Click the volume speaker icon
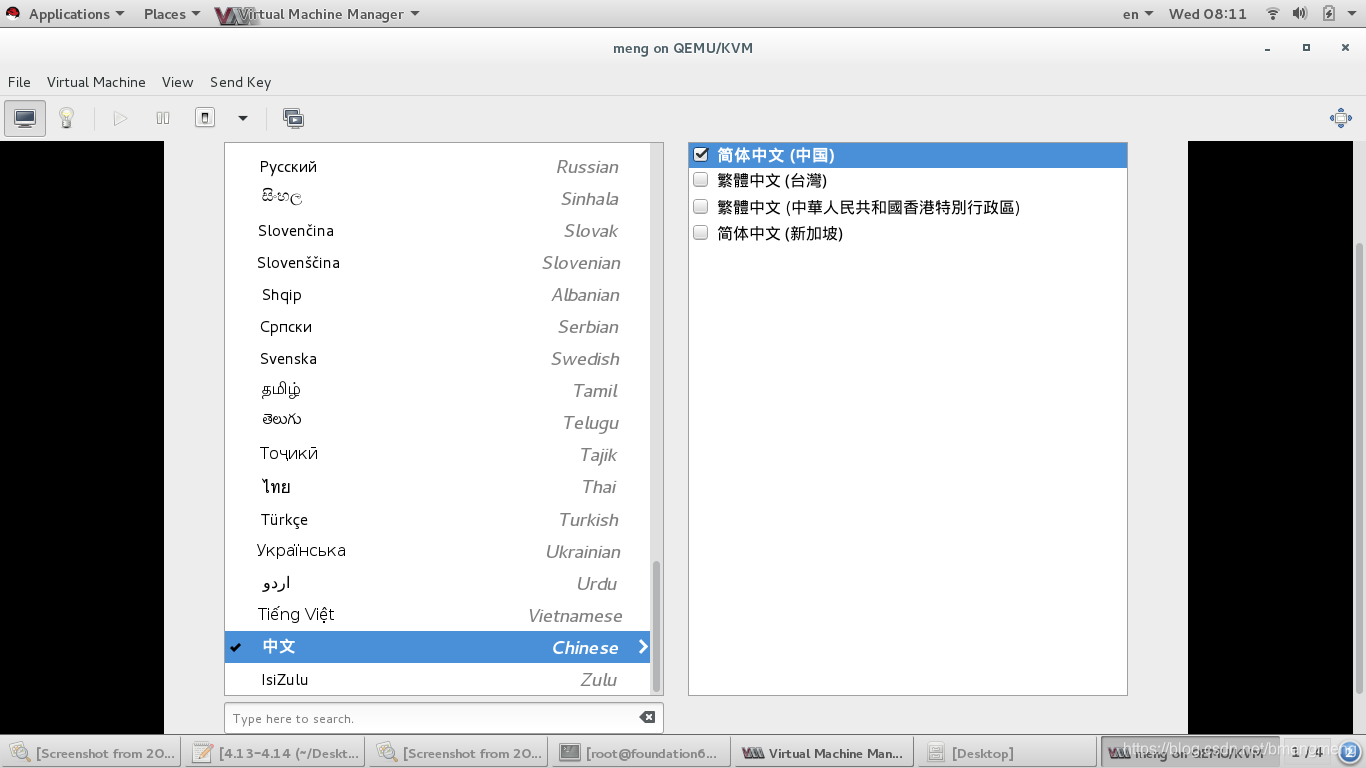Viewport: 1366px width, 768px height. click(x=1300, y=14)
